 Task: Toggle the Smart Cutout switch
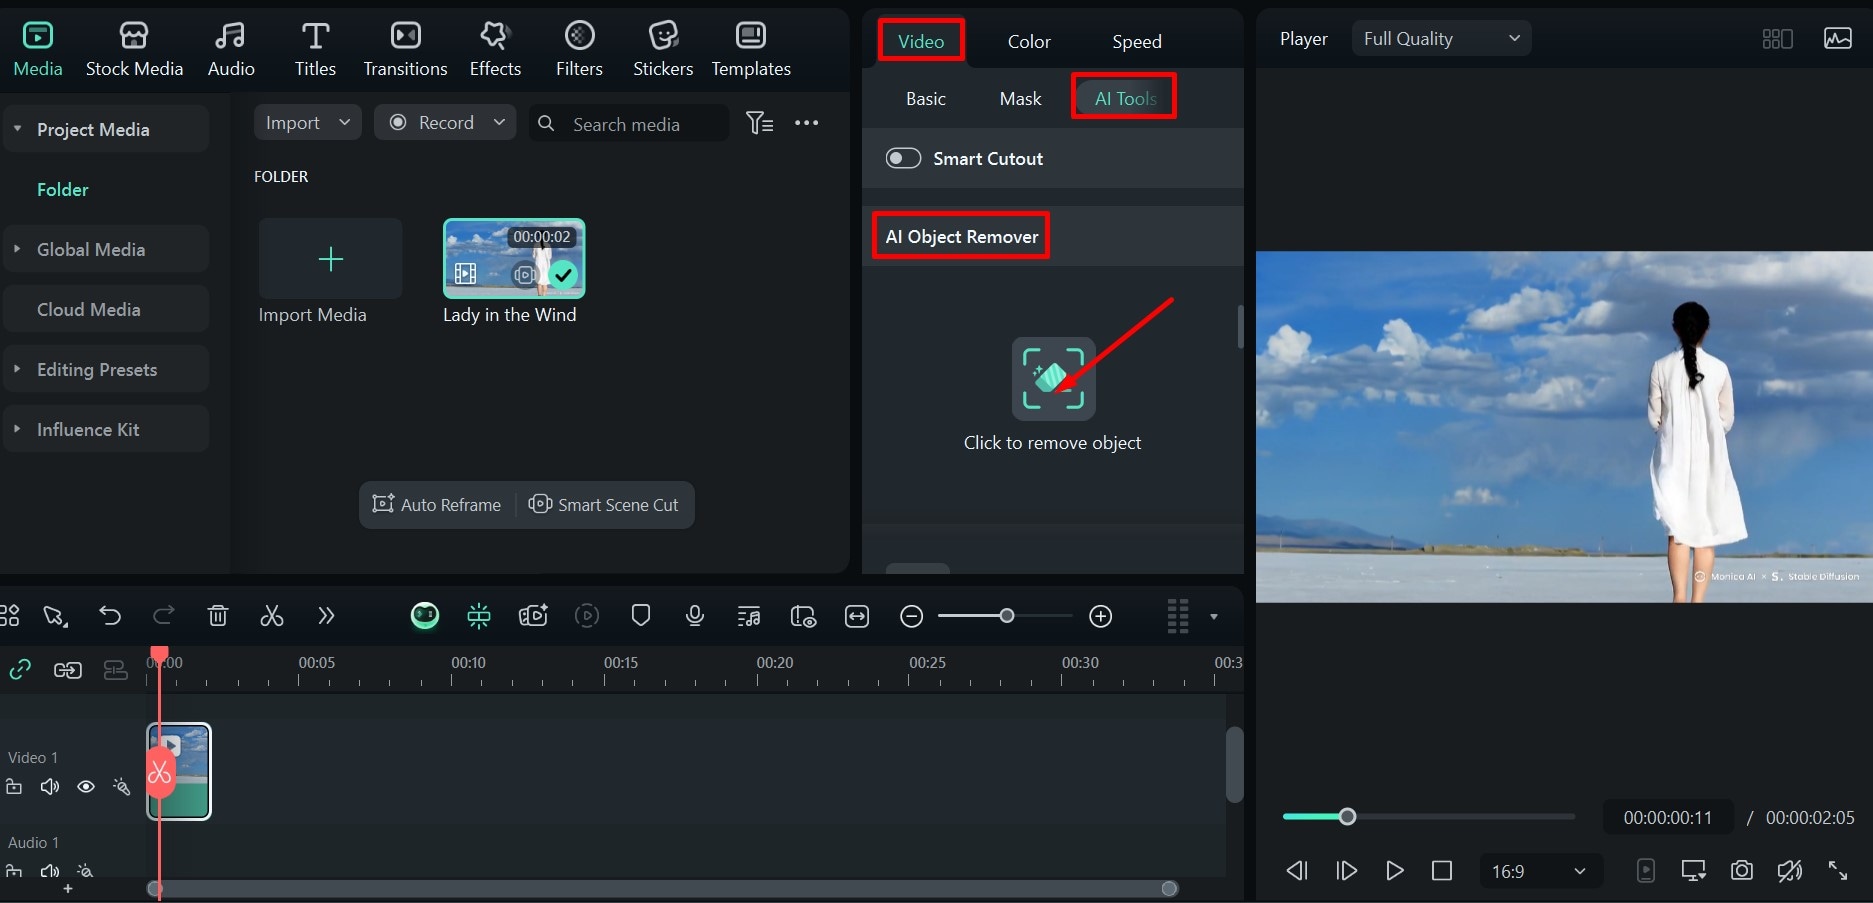(x=902, y=158)
